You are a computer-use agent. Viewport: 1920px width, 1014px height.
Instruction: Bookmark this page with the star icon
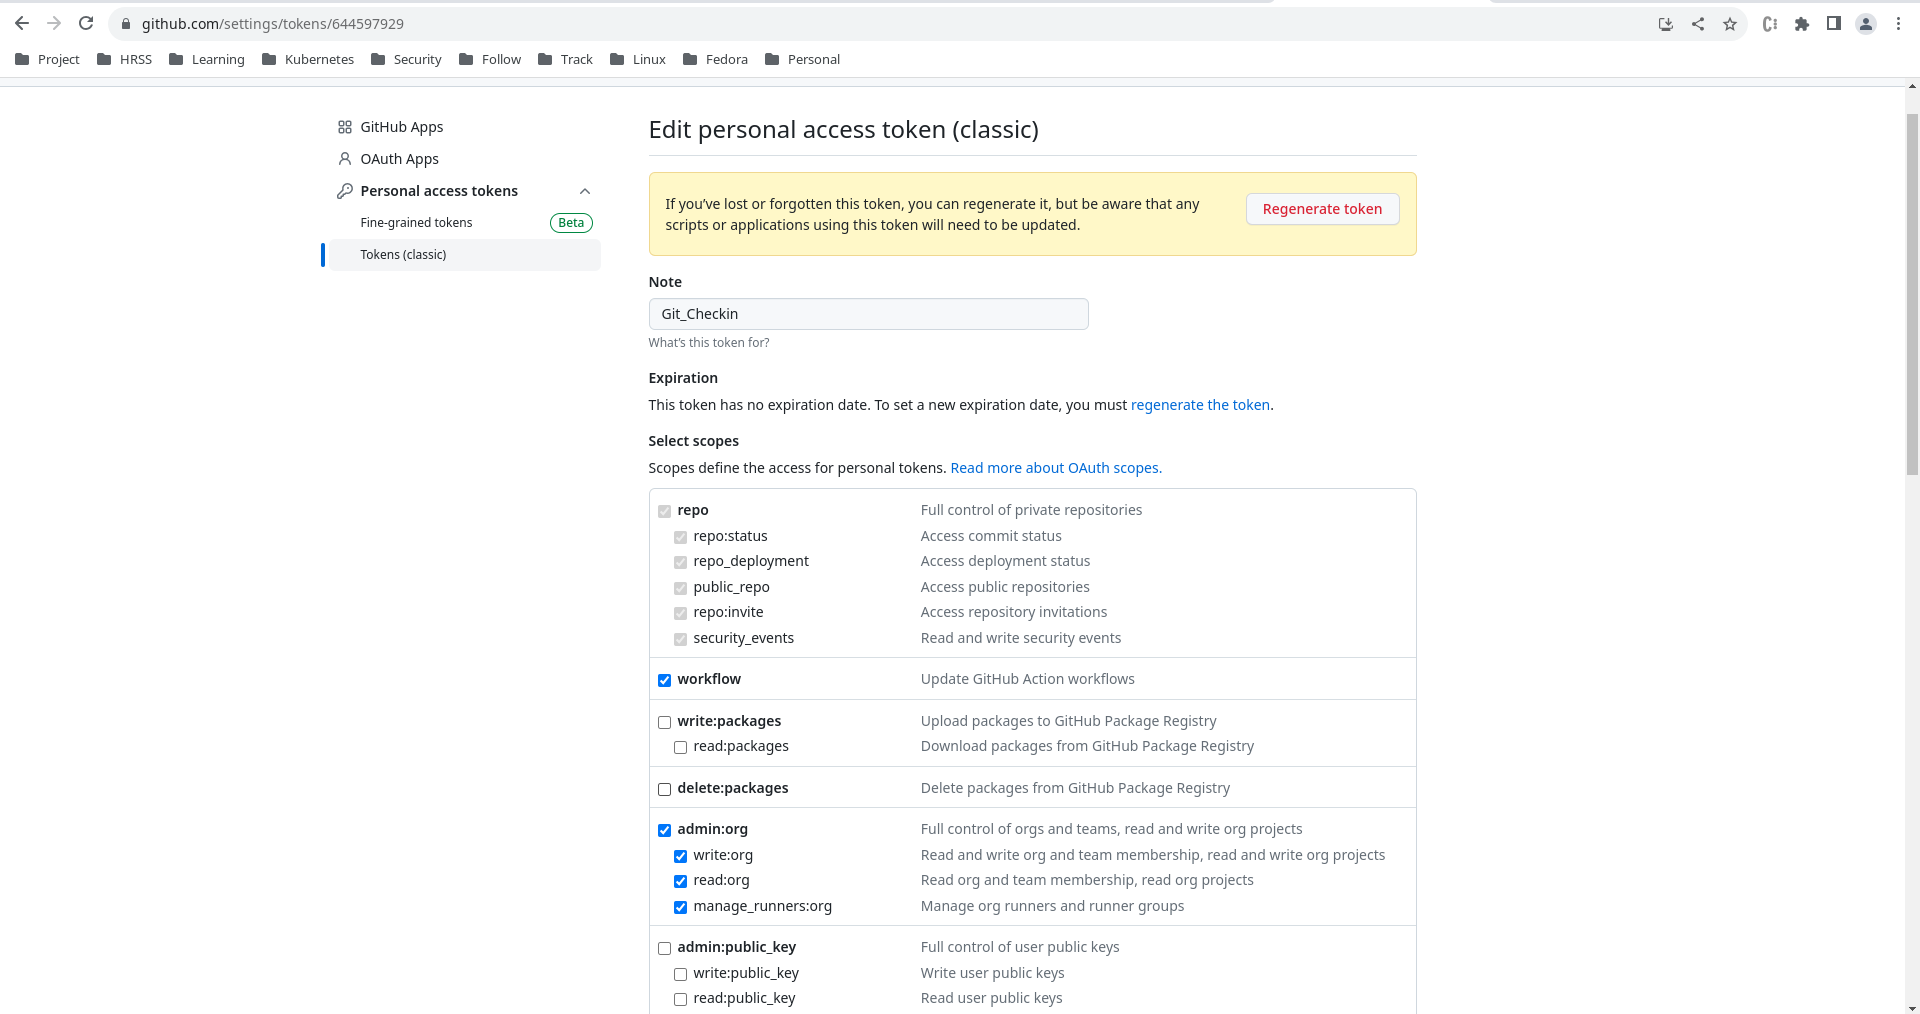point(1730,24)
